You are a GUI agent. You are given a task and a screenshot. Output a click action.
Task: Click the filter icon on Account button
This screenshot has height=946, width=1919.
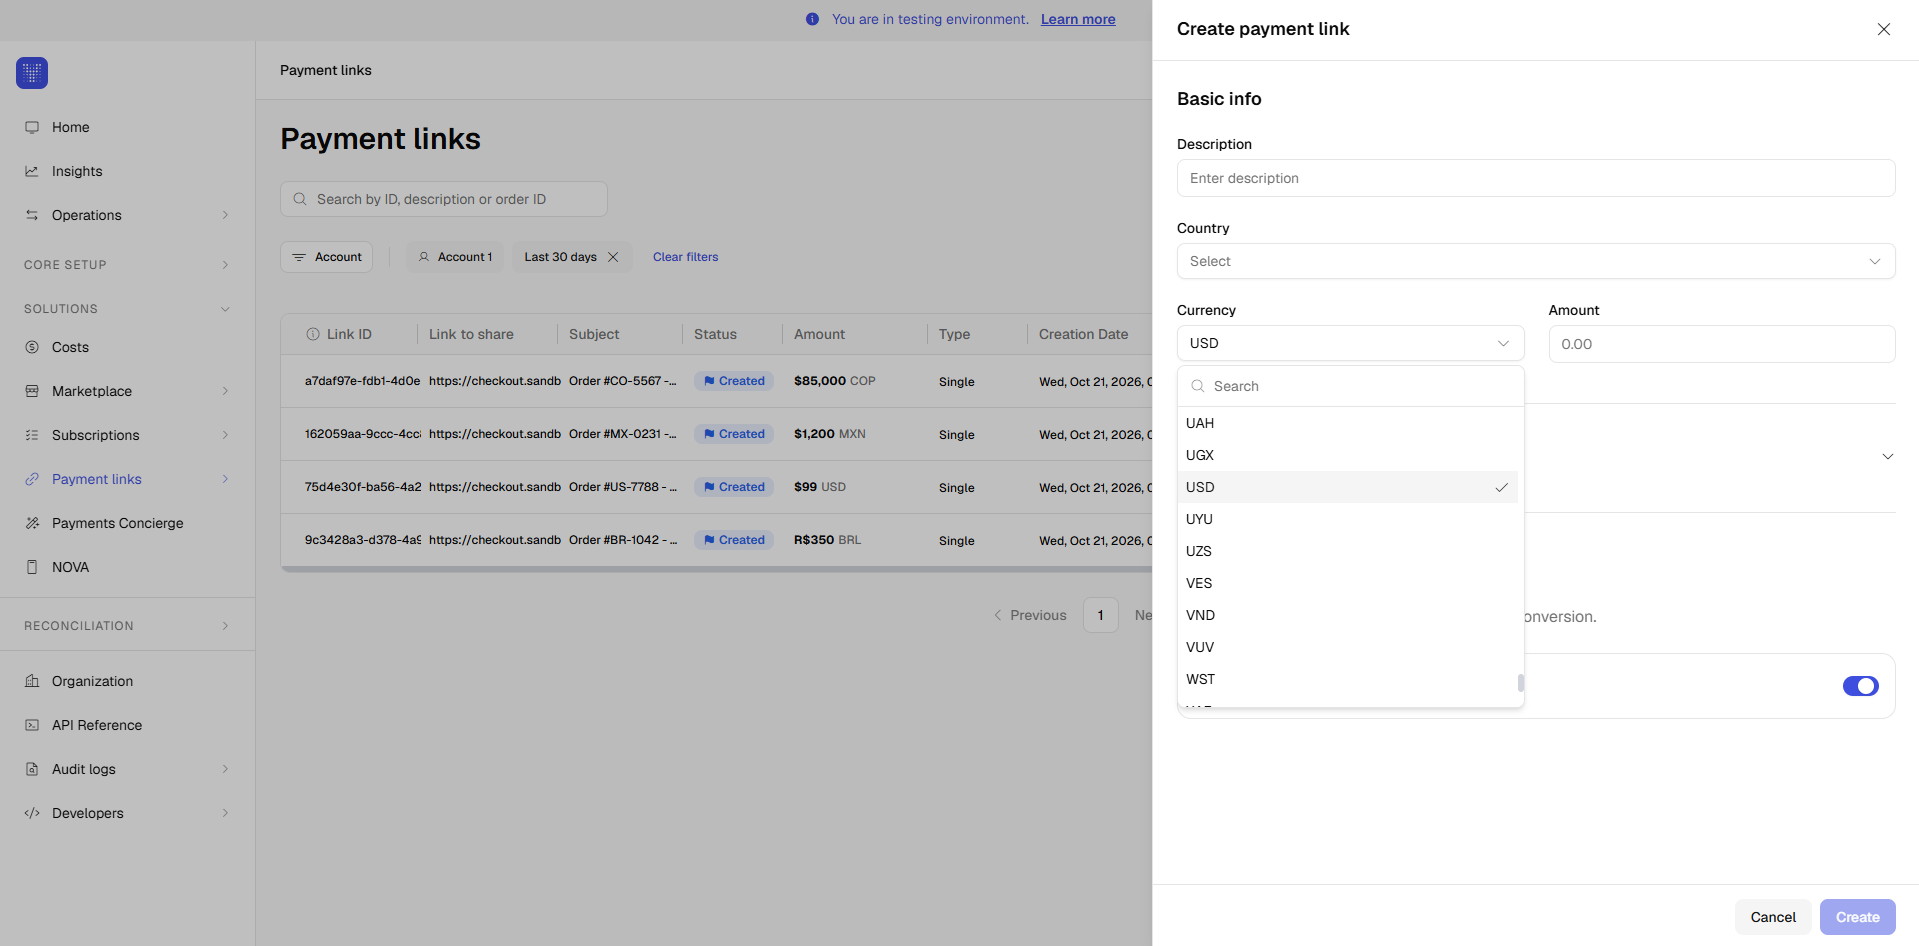click(x=299, y=257)
